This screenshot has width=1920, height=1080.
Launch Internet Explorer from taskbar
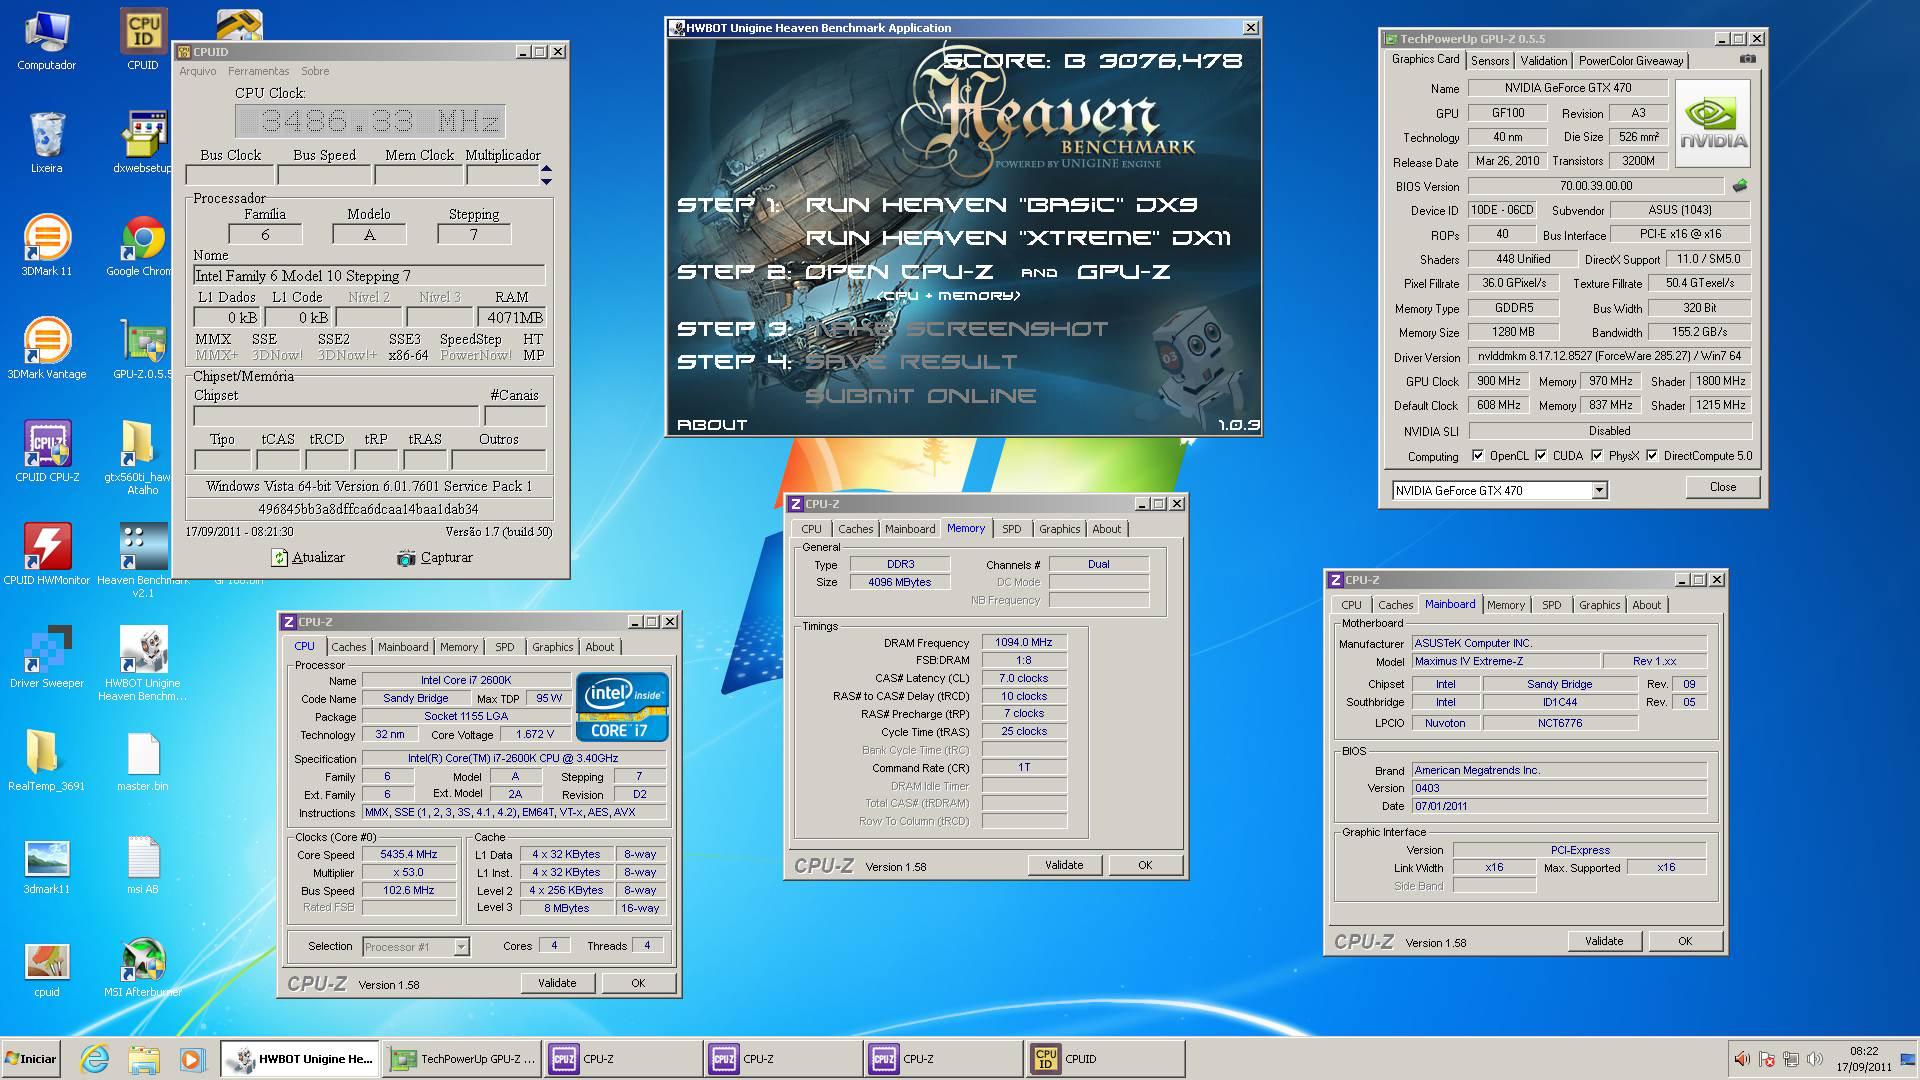tap(94, 1059)
